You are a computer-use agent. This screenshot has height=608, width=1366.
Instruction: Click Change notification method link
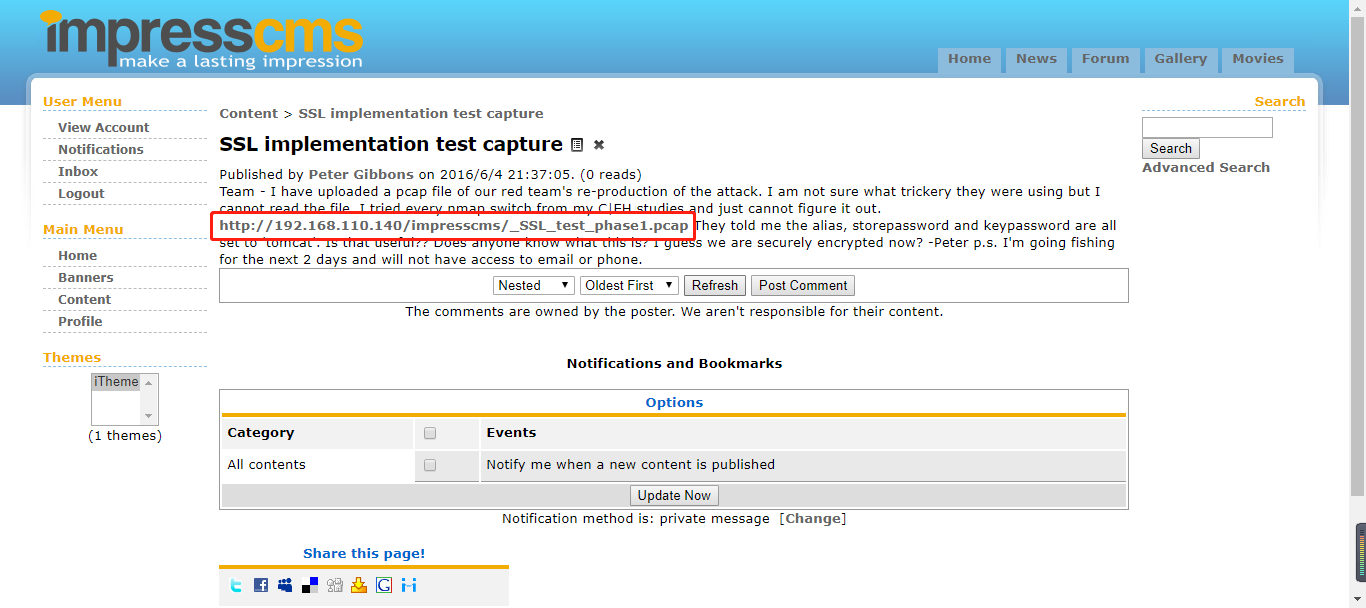point(813,519)
